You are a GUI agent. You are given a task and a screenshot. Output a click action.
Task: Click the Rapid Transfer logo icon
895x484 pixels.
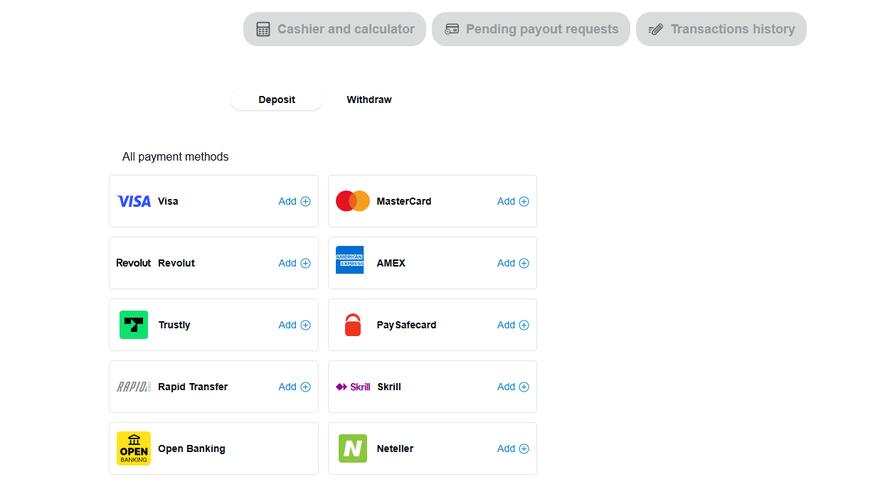[134, 387]
